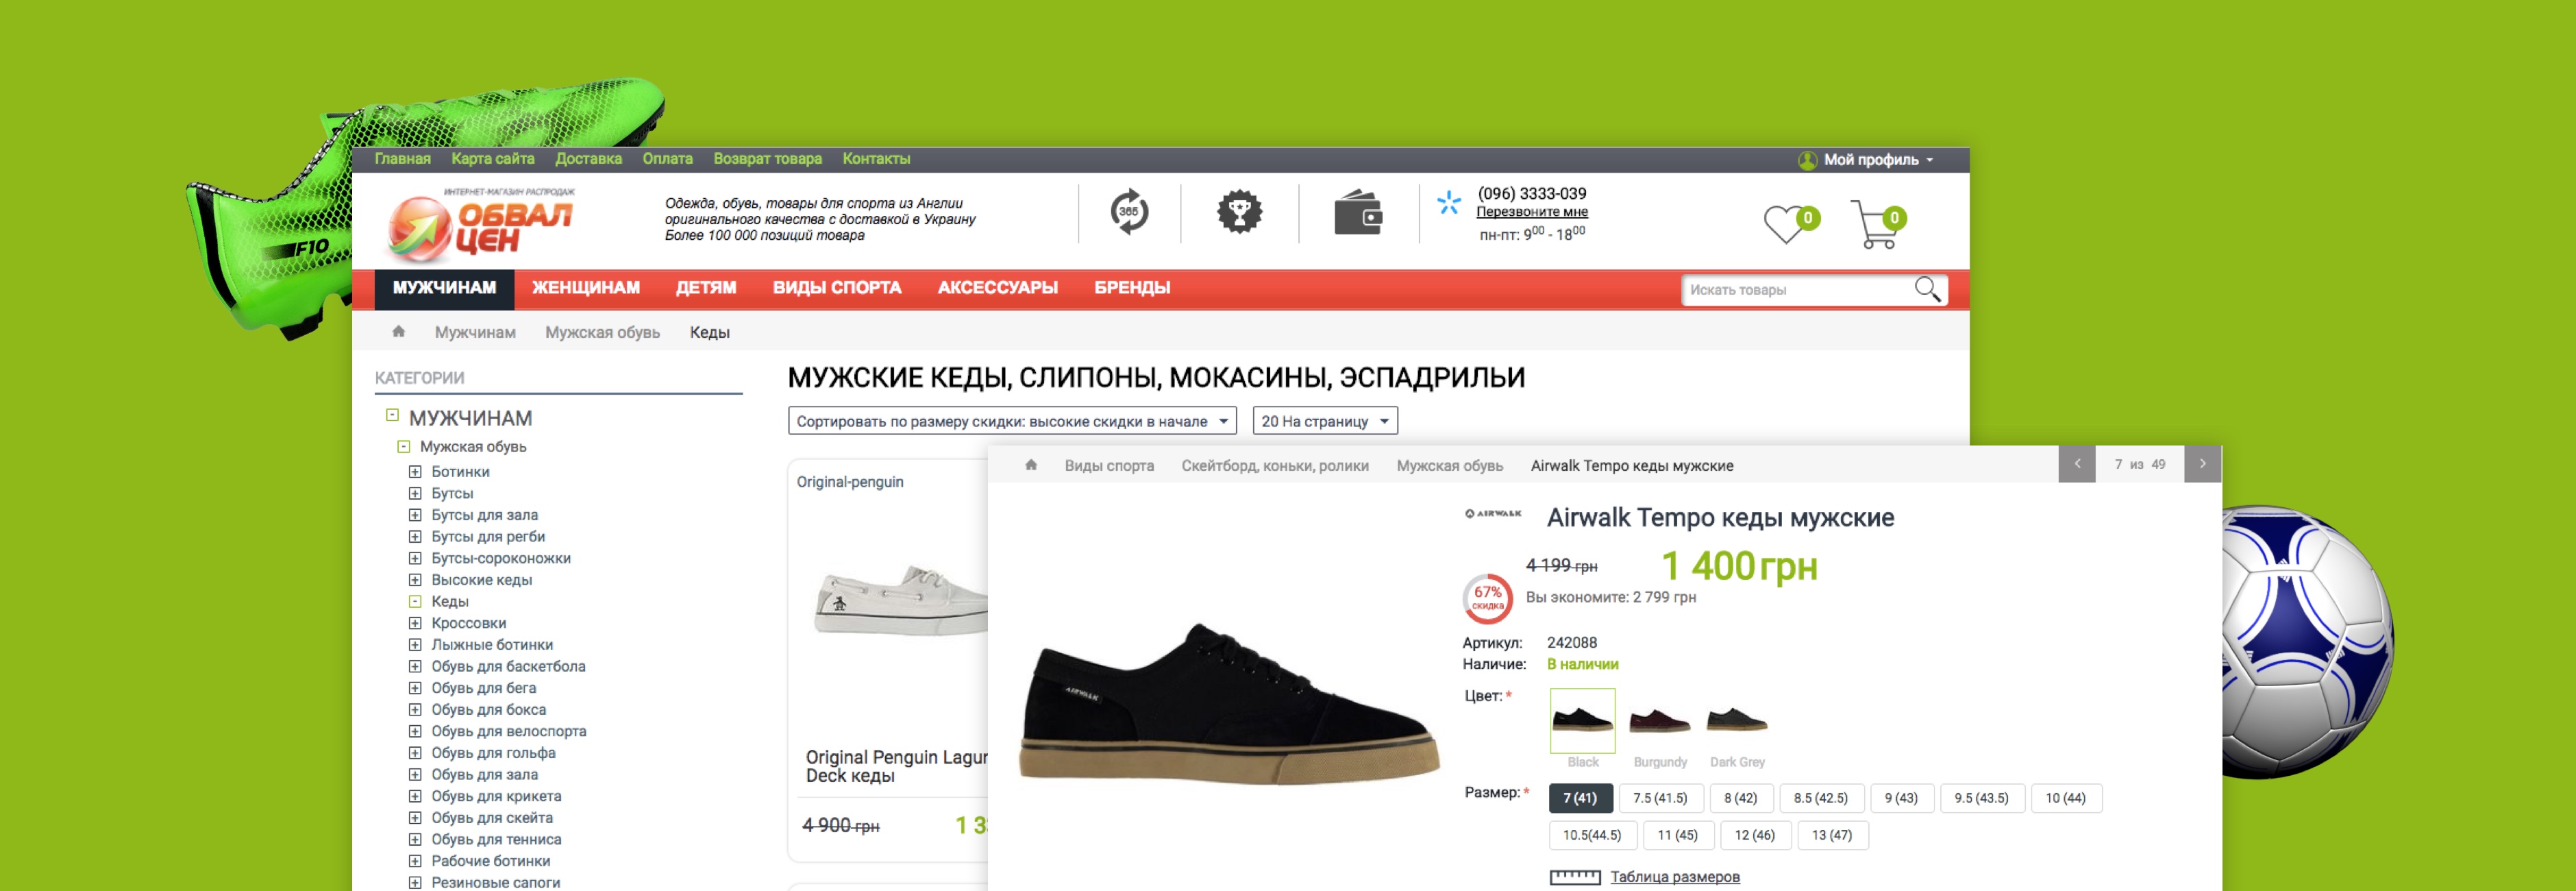This screenshot has width=2576, height=891.
Task: Select size 11 (45)
Action: (1678, 835)
